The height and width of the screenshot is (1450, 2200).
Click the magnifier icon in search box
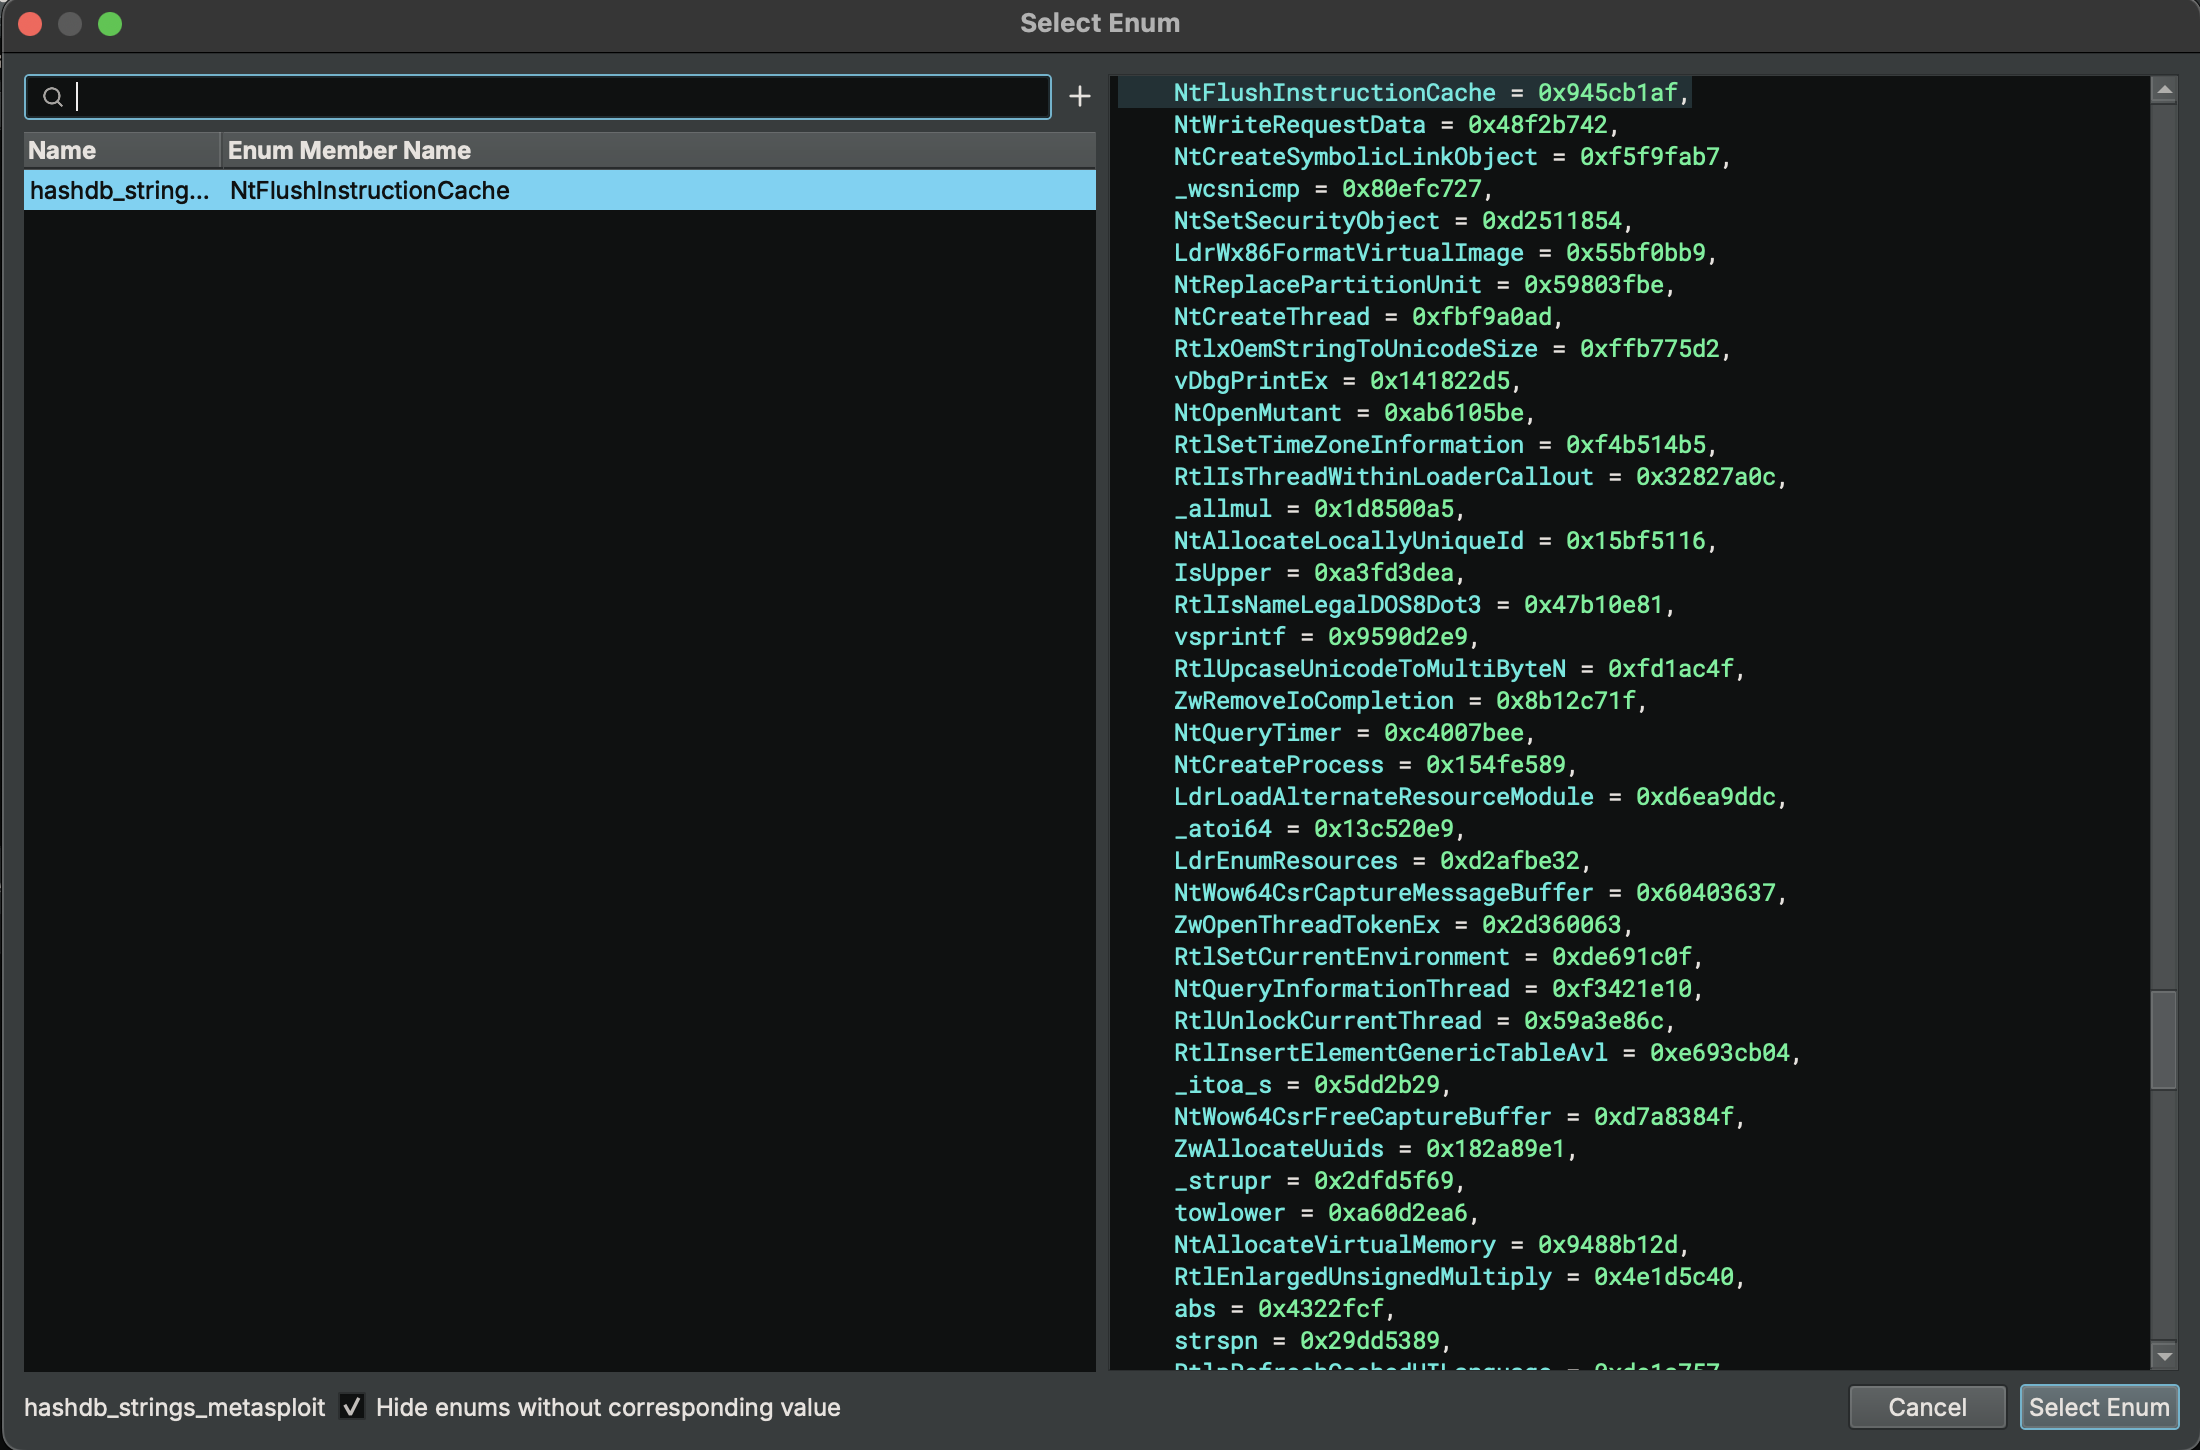coord(53,97)
